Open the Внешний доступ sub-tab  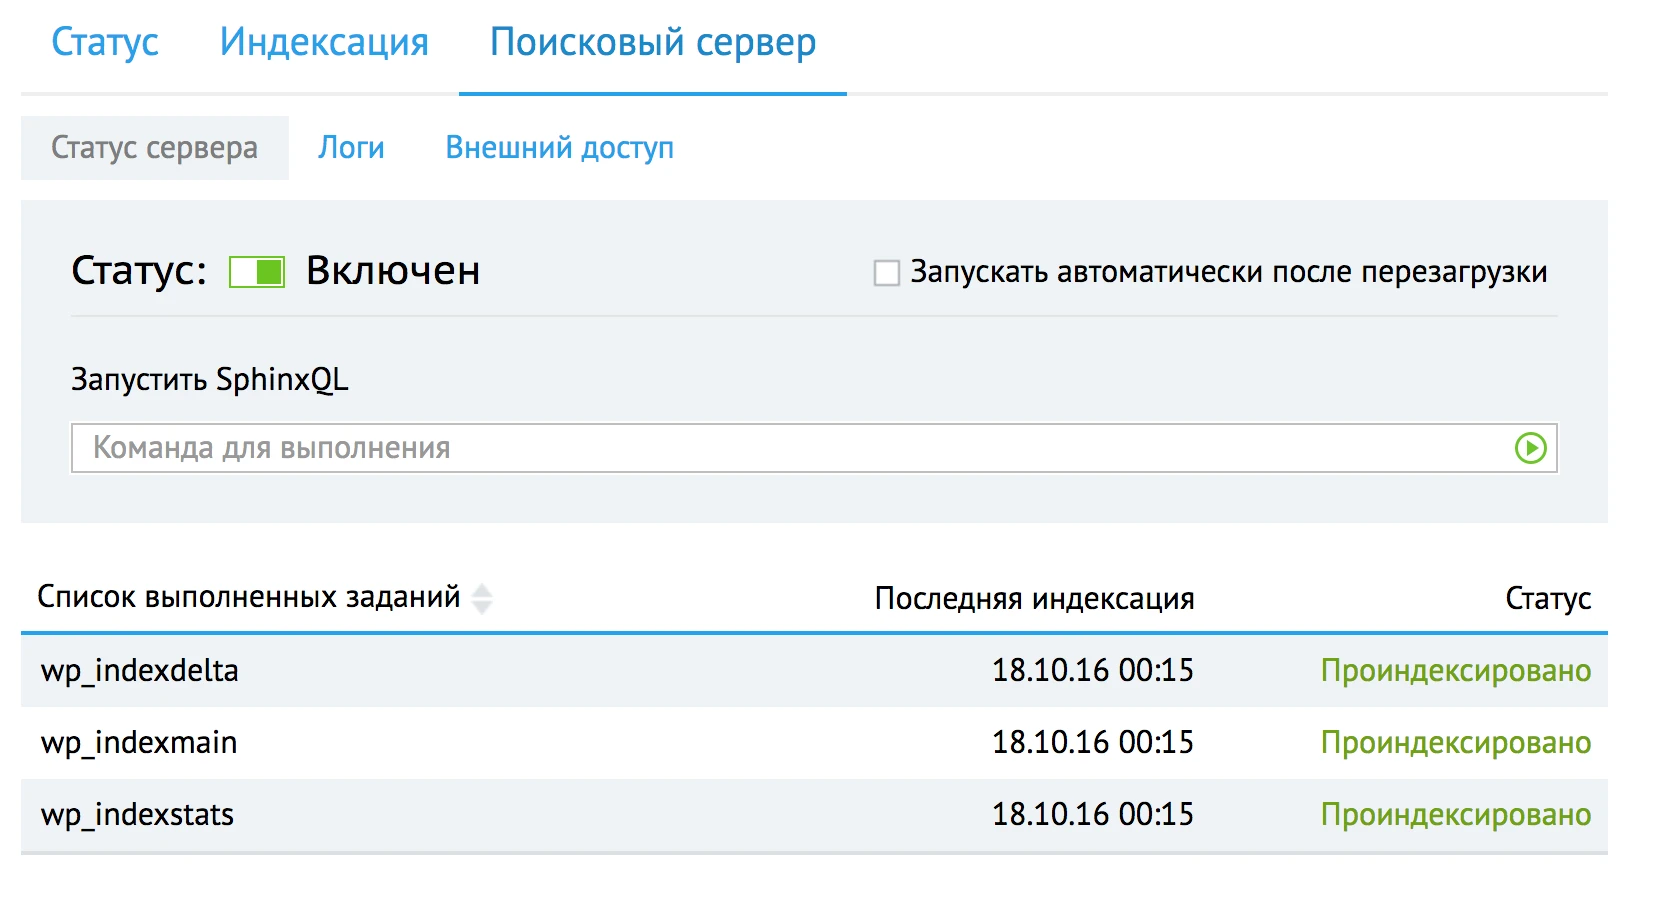tap(559, 148)
